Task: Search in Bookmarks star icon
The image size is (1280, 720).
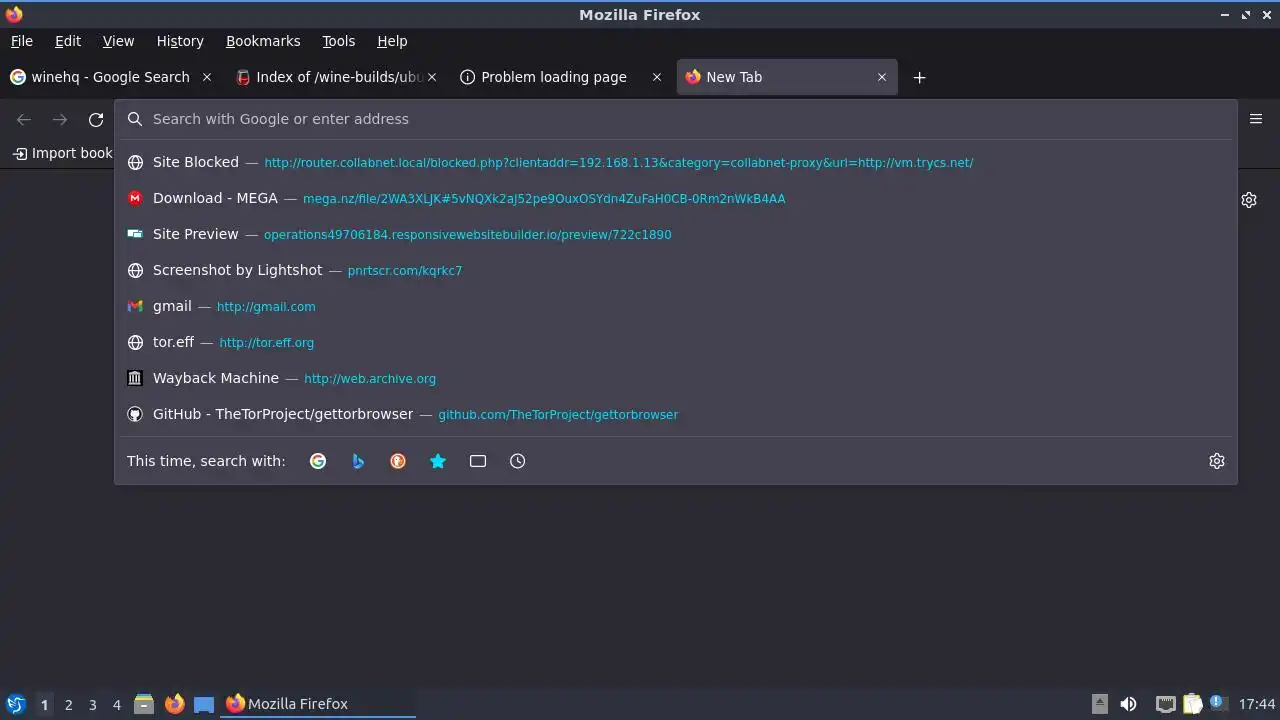Action: click(x=438, y=461)
